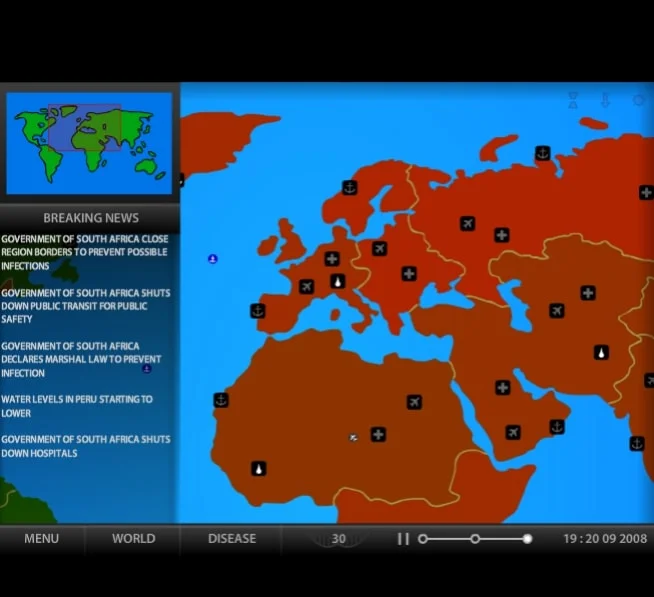Click the seaport anchor icon near India
Viewport: 654px width, 597px height.
637,443
